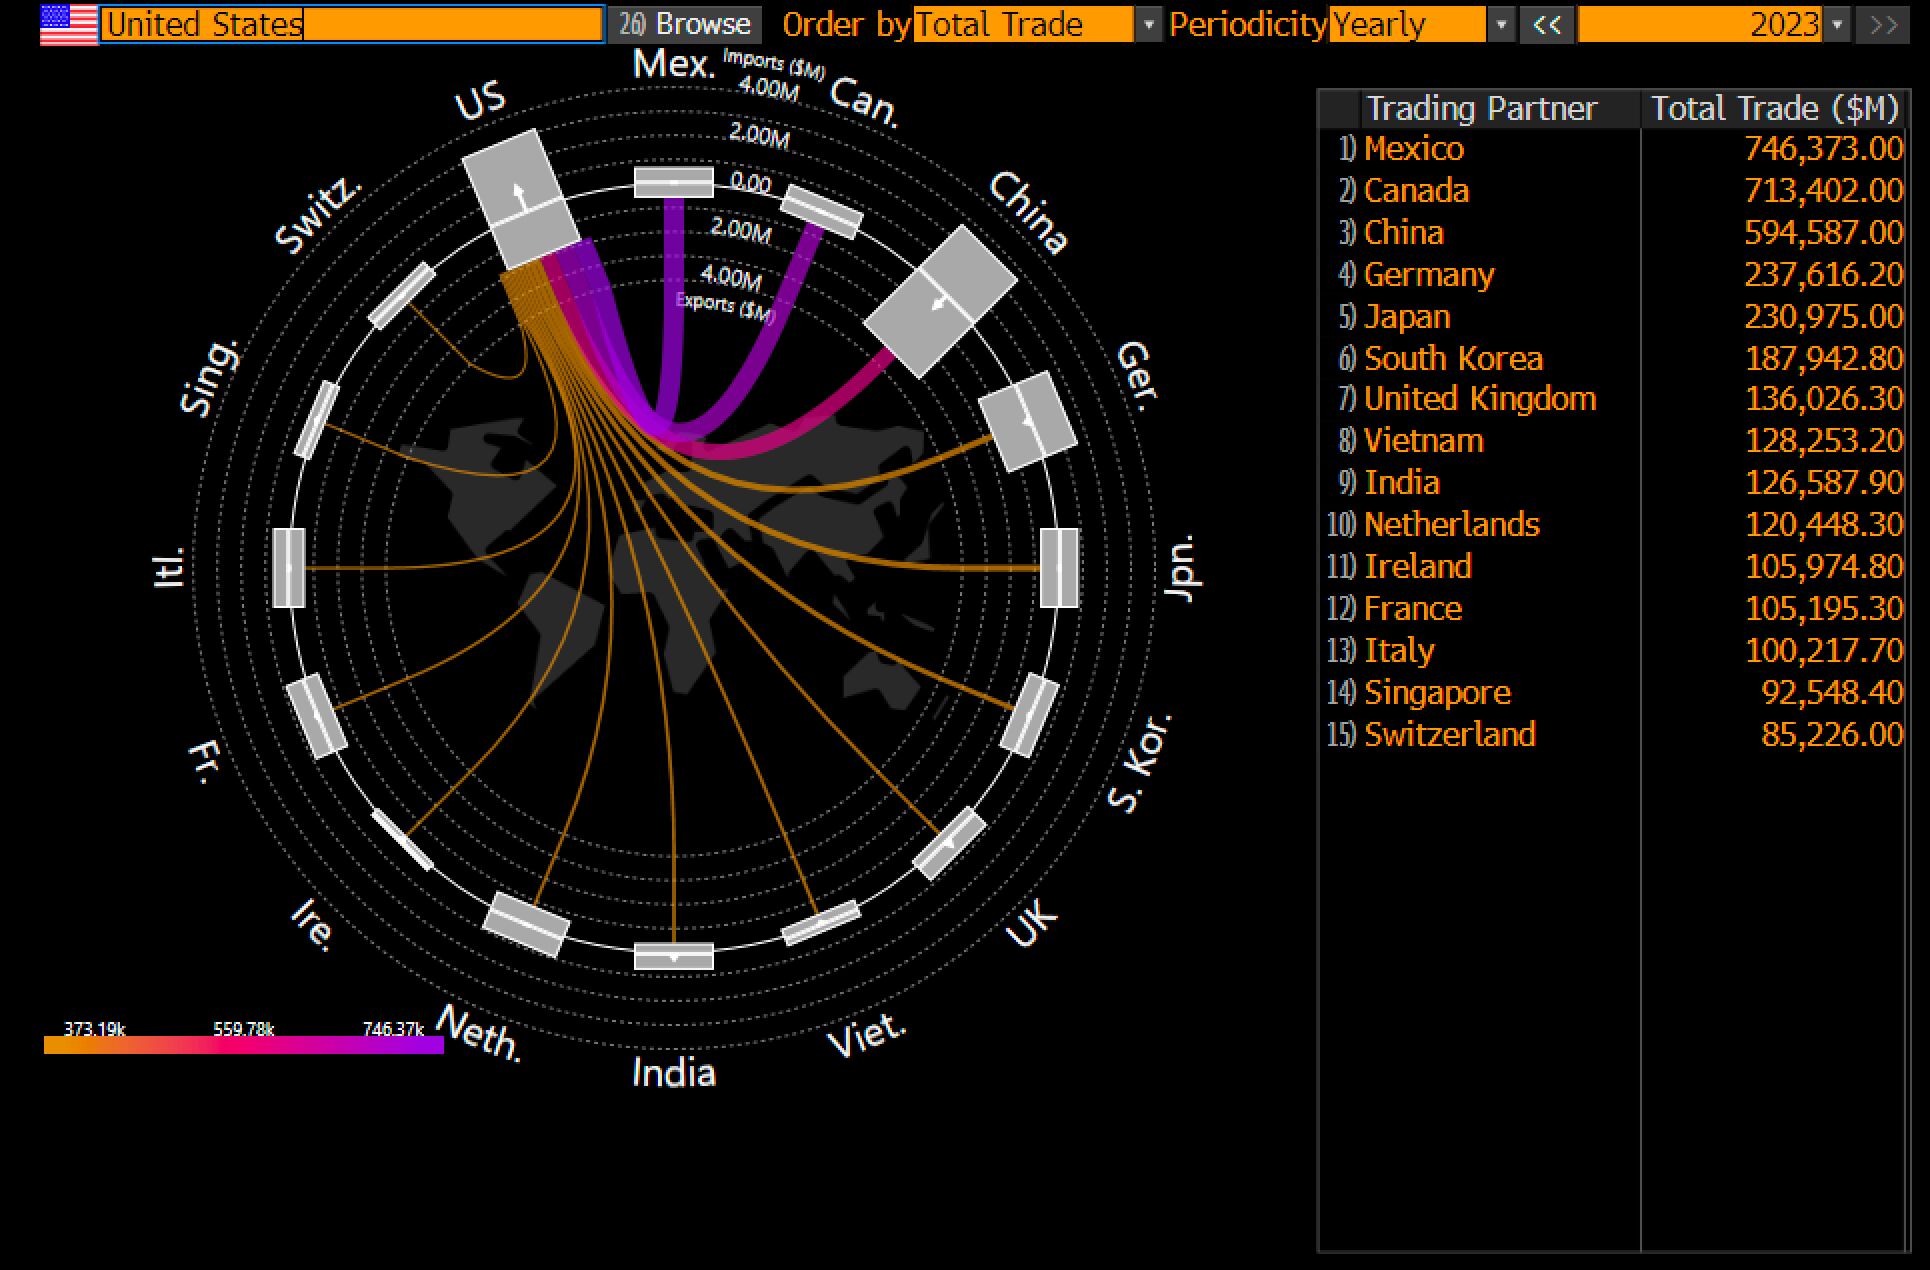Select Mexico row in trading partner table

click(1414, 149)
